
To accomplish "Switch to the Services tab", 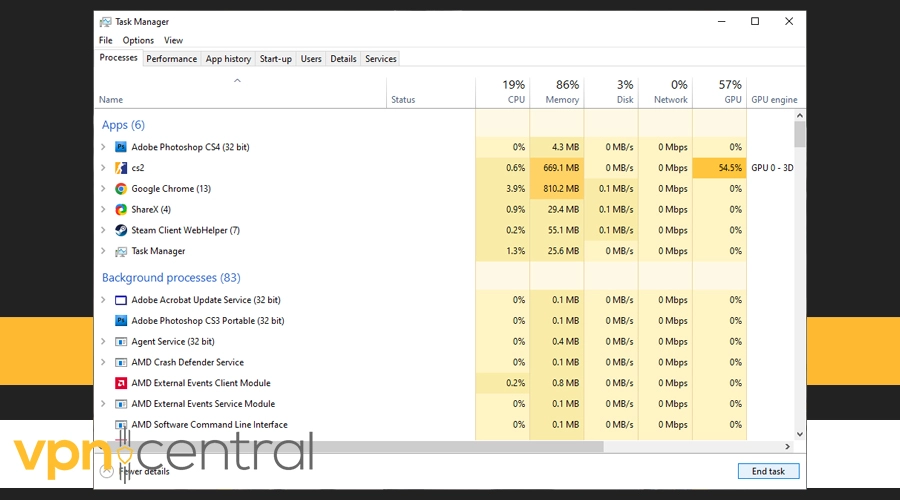I will [x=381, y=59].
